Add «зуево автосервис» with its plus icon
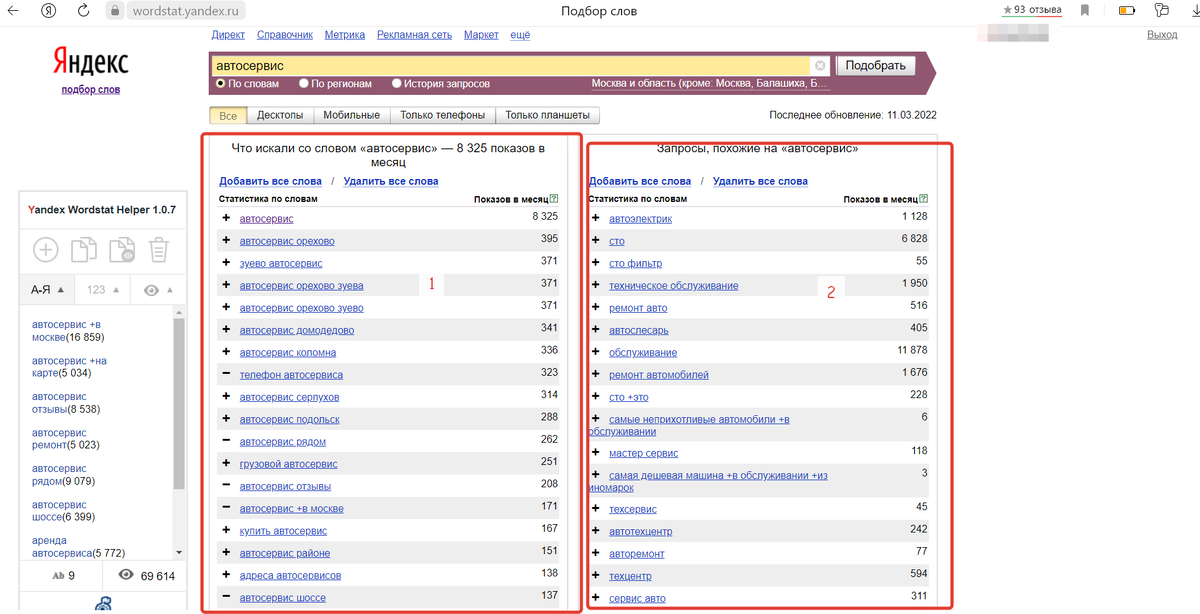The width and height of the screenshot is (1200, 614). pos(226,263)
